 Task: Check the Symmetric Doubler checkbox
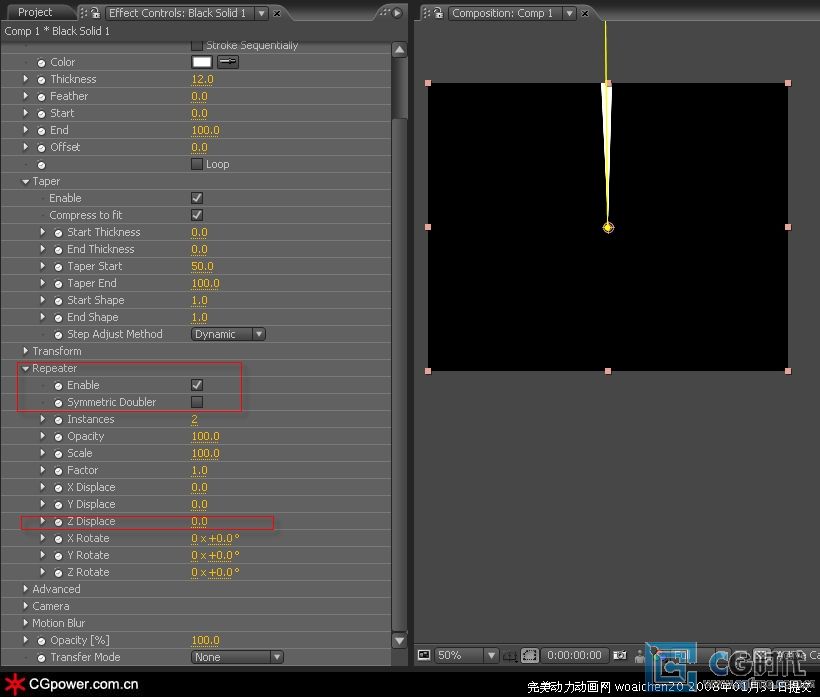point(197,402)
